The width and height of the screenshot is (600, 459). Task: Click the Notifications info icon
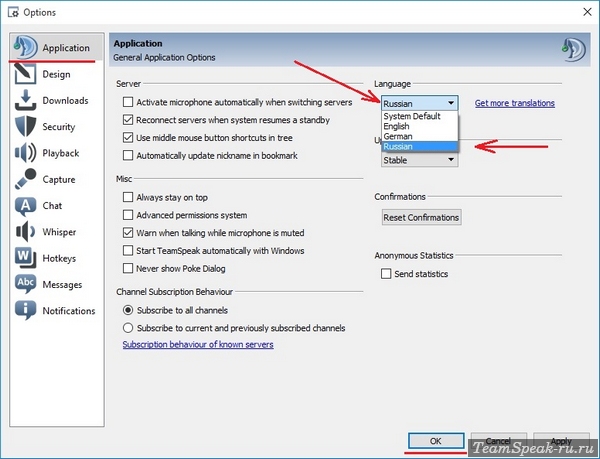click(25, 310)
